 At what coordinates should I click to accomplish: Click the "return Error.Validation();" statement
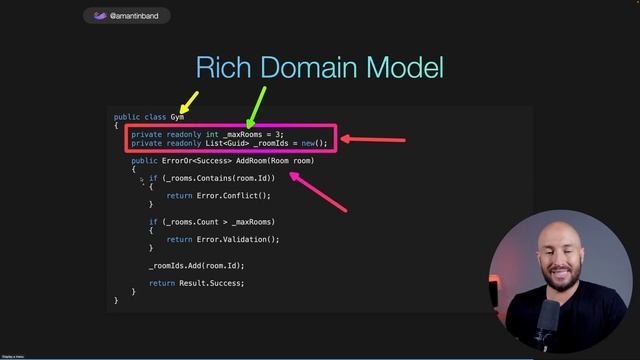[223, 240]
